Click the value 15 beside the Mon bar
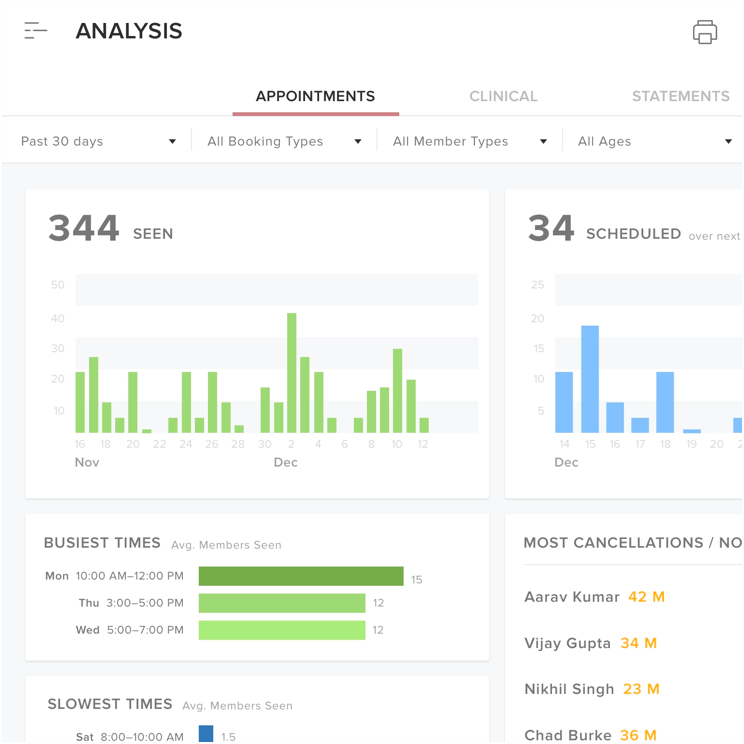 pos(417,580)
